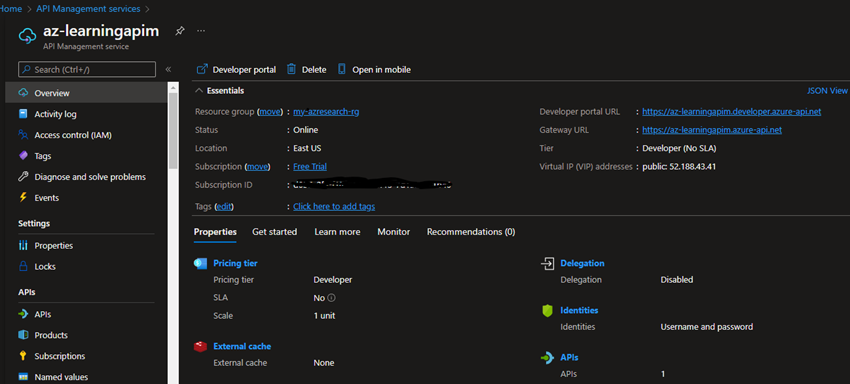
Task: Select the Properties tab
Action: click(x=215, y=232)
